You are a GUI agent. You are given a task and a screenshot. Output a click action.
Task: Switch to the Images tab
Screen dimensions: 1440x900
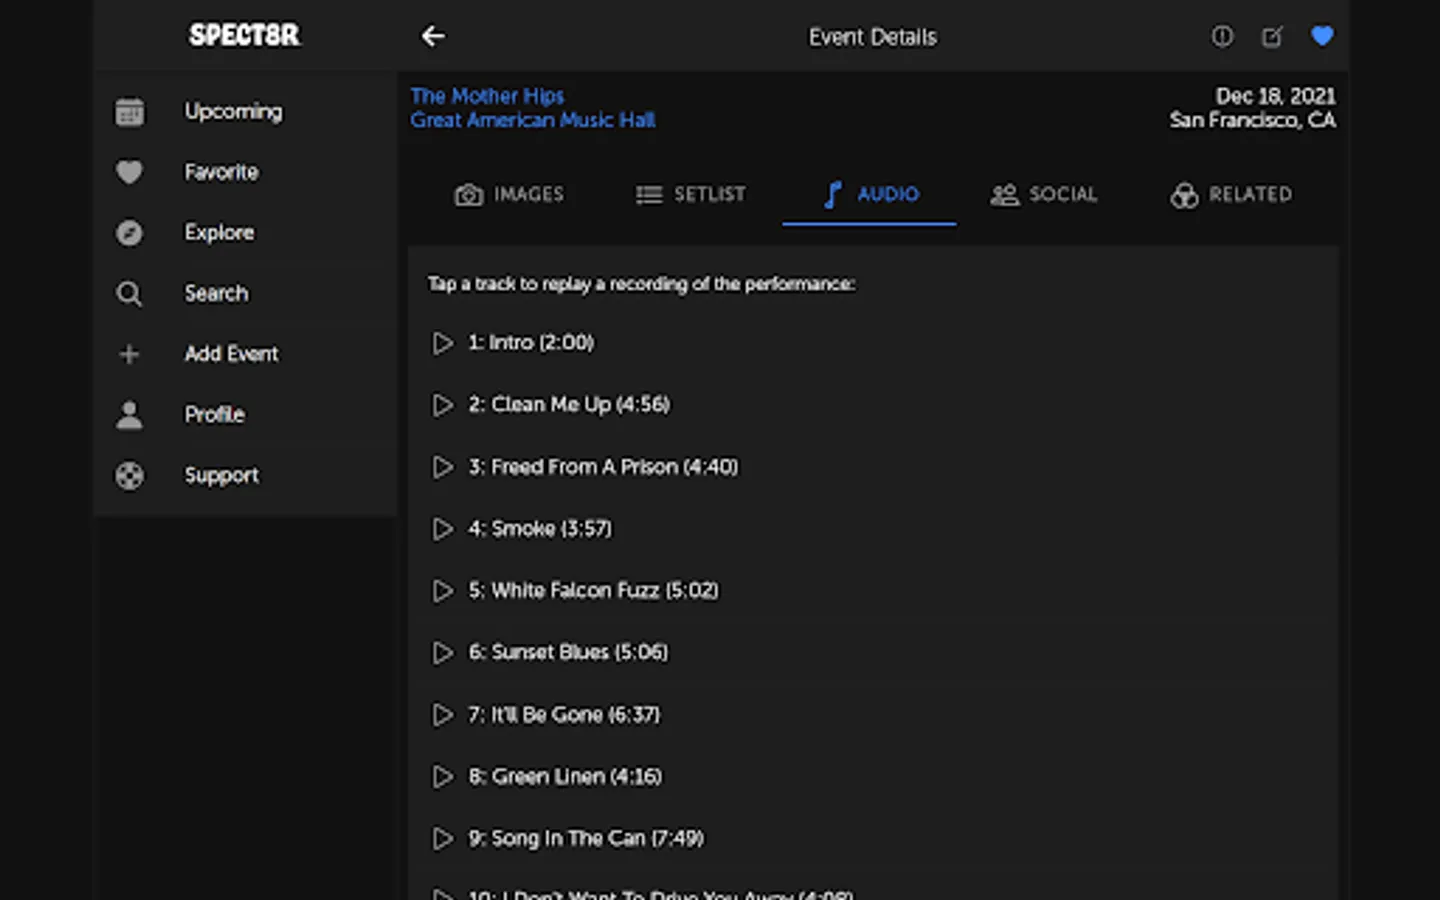(510, 195)
